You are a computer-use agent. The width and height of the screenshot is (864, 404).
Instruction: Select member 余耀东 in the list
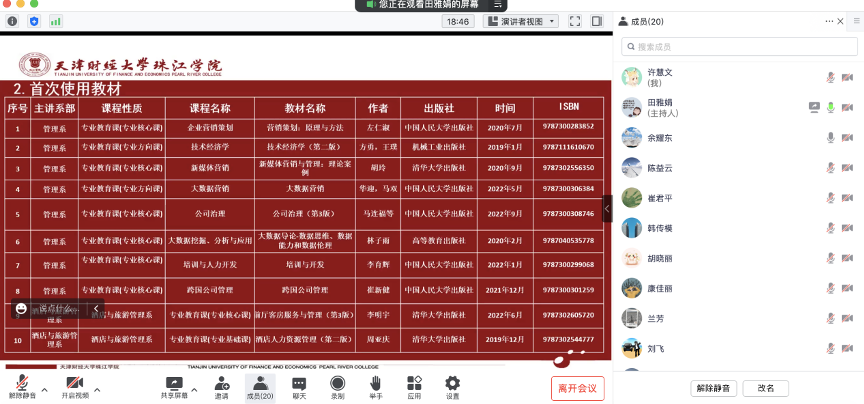coord(660,137)
